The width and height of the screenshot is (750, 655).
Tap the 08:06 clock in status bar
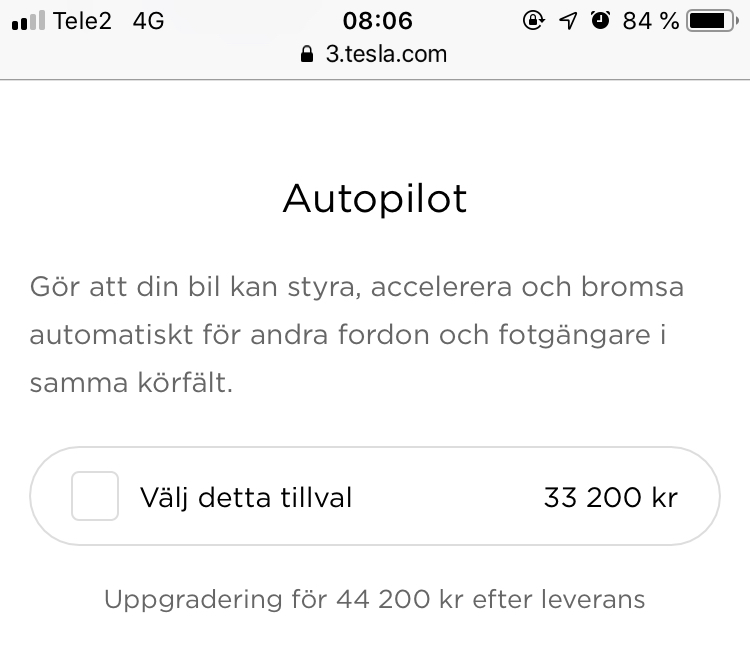(377, 21)
